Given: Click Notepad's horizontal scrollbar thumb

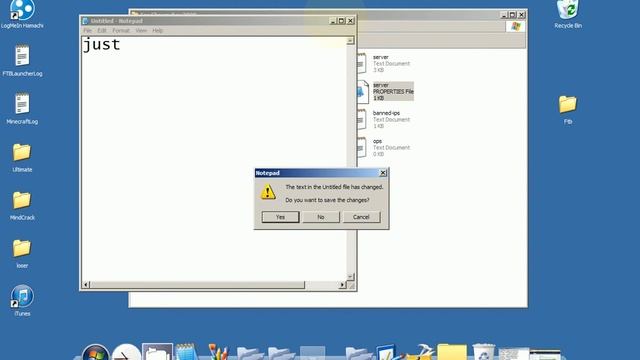Looking at the screenshot, I should pos(197,284).
